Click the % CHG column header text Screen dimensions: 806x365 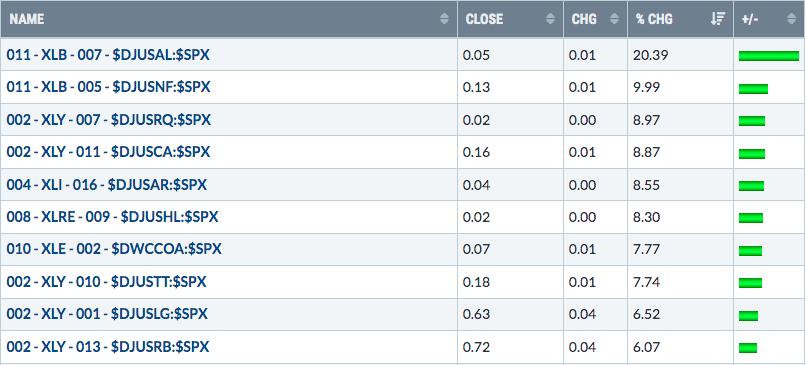pyautogui.click(x=654, y=19)
